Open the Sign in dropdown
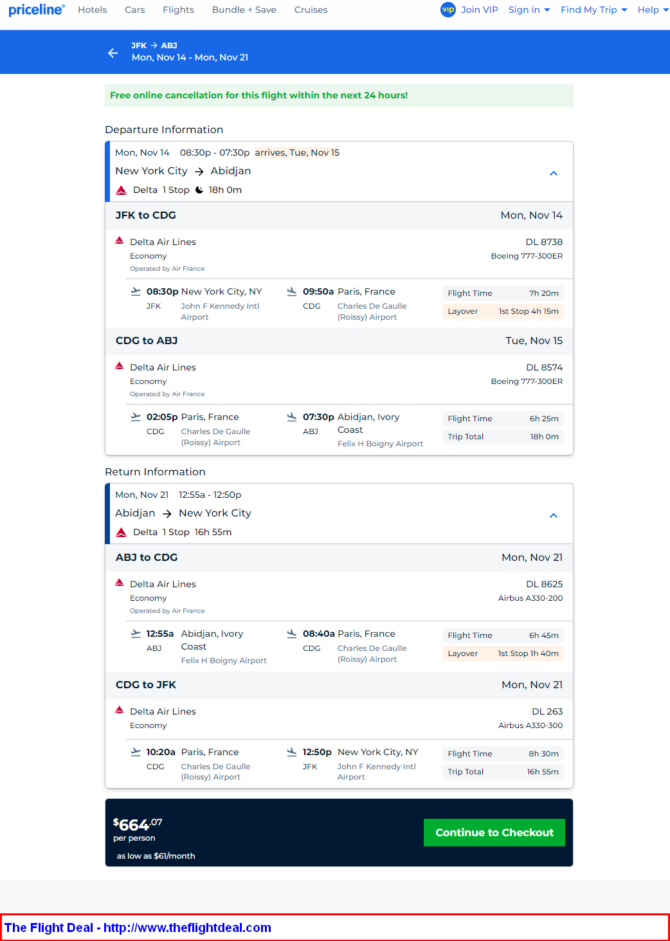This screenshot has width=670, height=941. point(529,10)
